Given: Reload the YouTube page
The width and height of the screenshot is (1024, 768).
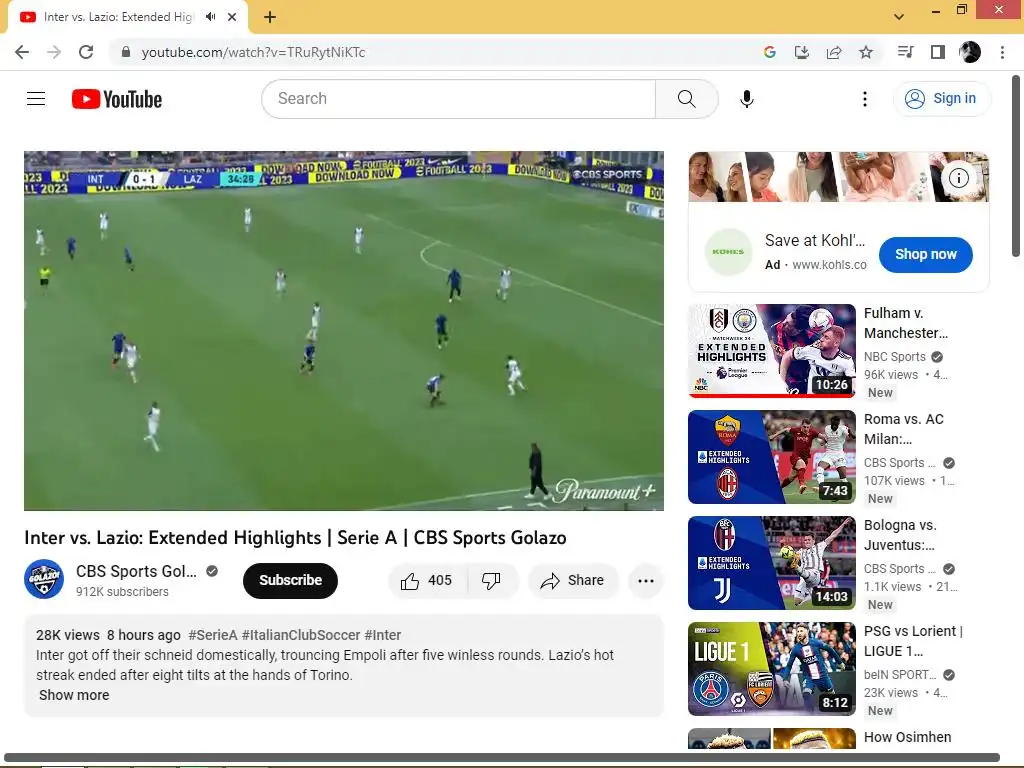Looking at the screenshot, I should click(86, 52).
